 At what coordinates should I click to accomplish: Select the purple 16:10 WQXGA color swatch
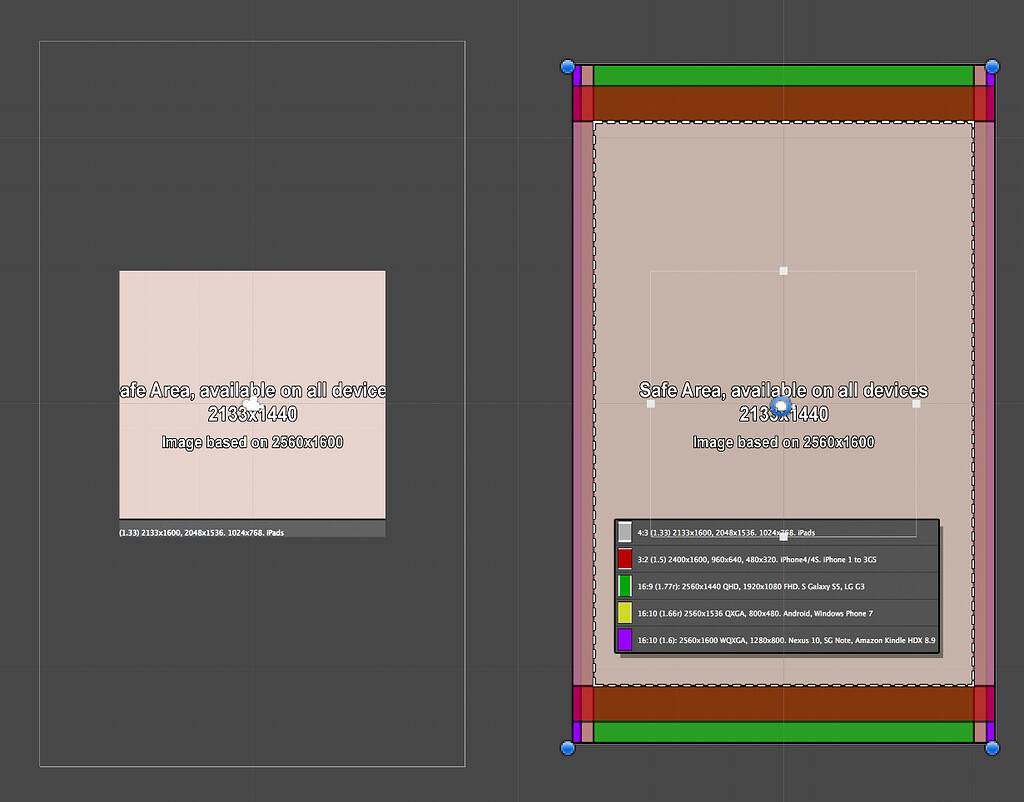point(625,640)
